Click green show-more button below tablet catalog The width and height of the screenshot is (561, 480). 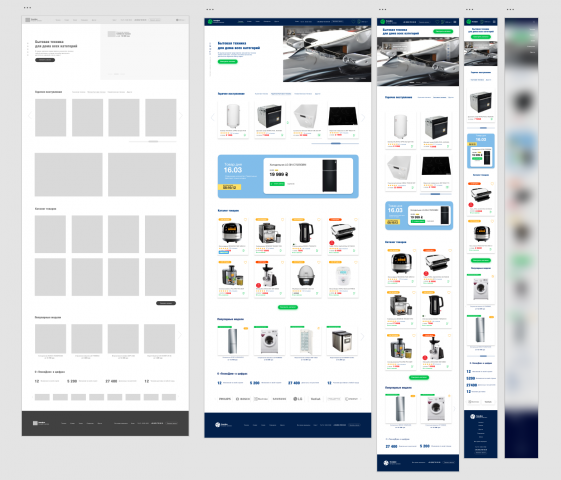419,377
